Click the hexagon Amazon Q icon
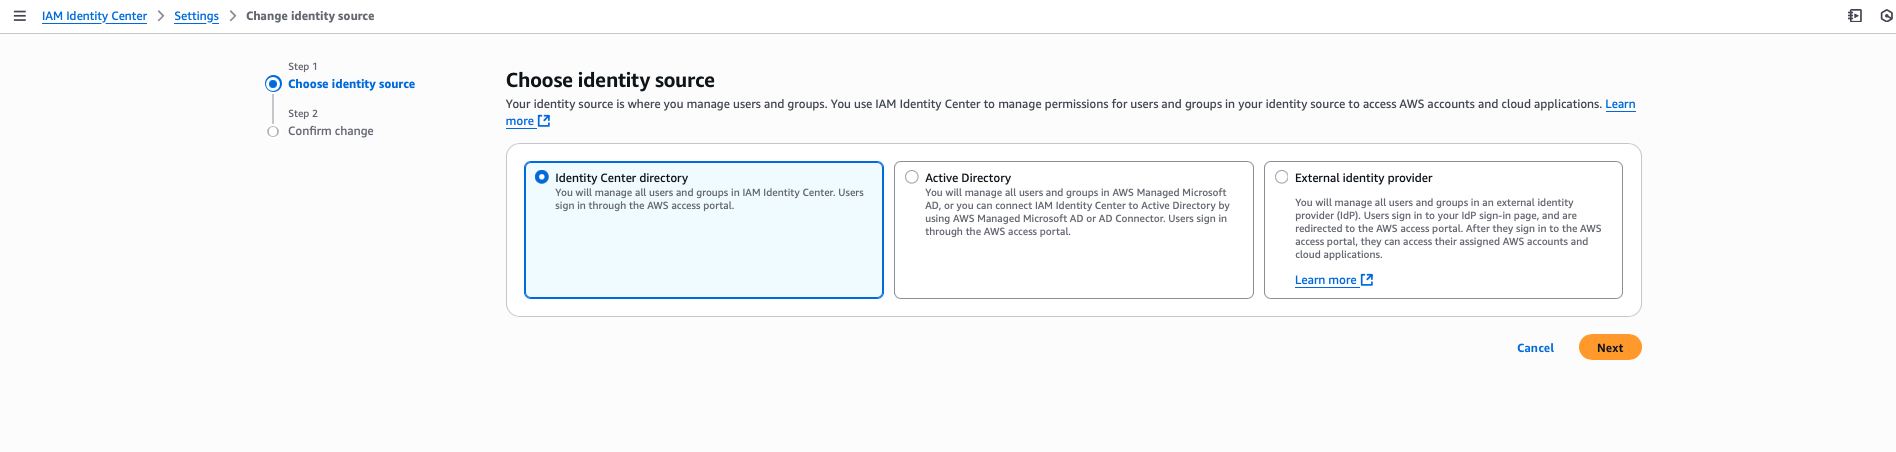 tap(1887, 16)
